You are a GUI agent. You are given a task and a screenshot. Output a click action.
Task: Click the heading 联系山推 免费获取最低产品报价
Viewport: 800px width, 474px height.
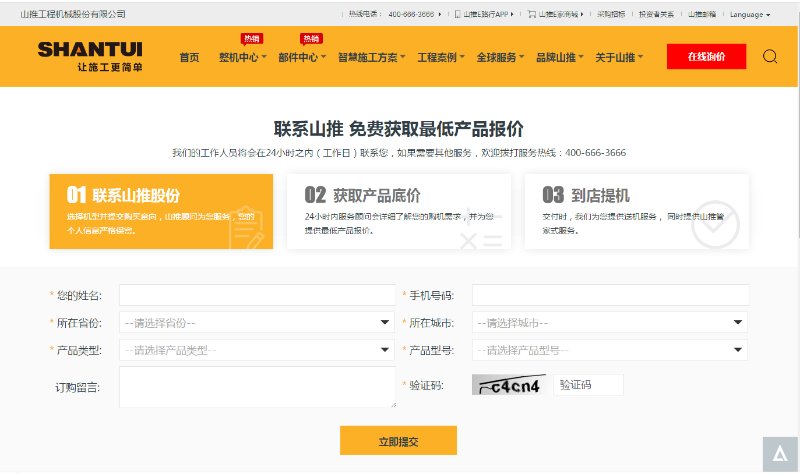click(398, 129)
